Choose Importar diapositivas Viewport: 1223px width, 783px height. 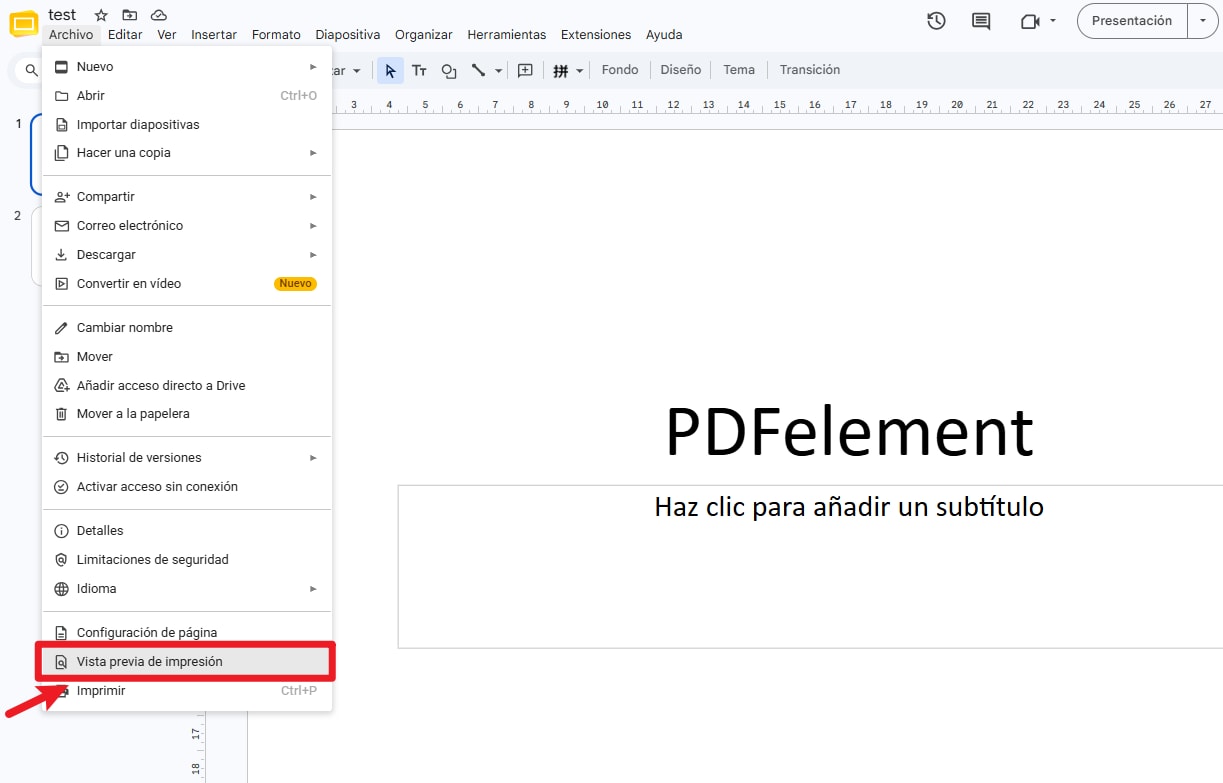[x=187, y=125]
